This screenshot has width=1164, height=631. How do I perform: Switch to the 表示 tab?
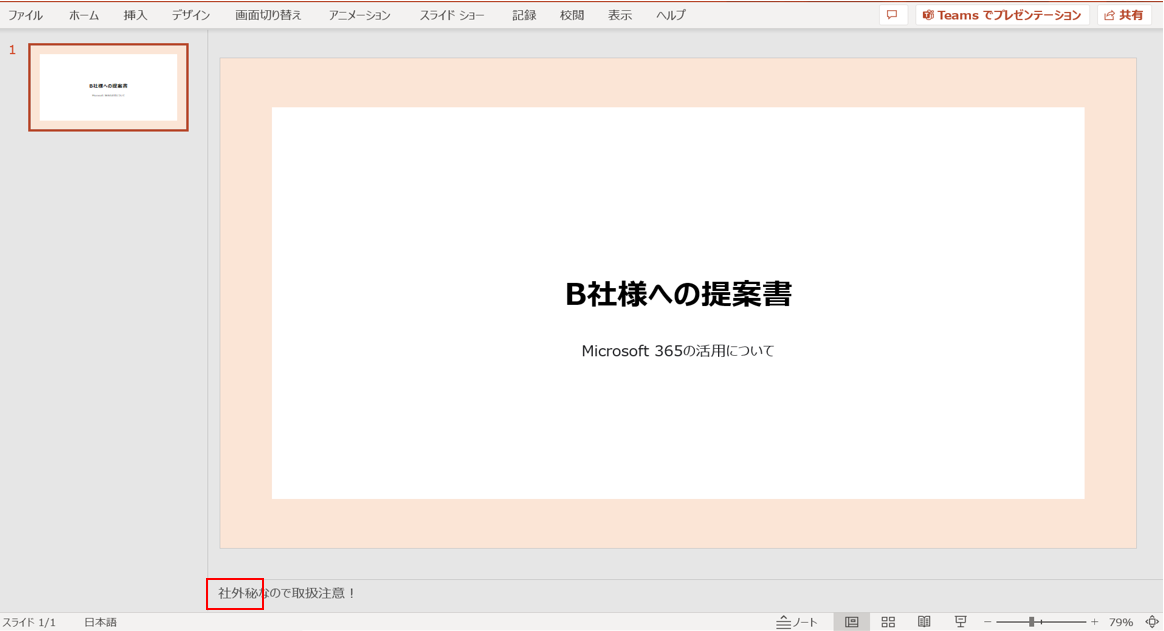620,15
